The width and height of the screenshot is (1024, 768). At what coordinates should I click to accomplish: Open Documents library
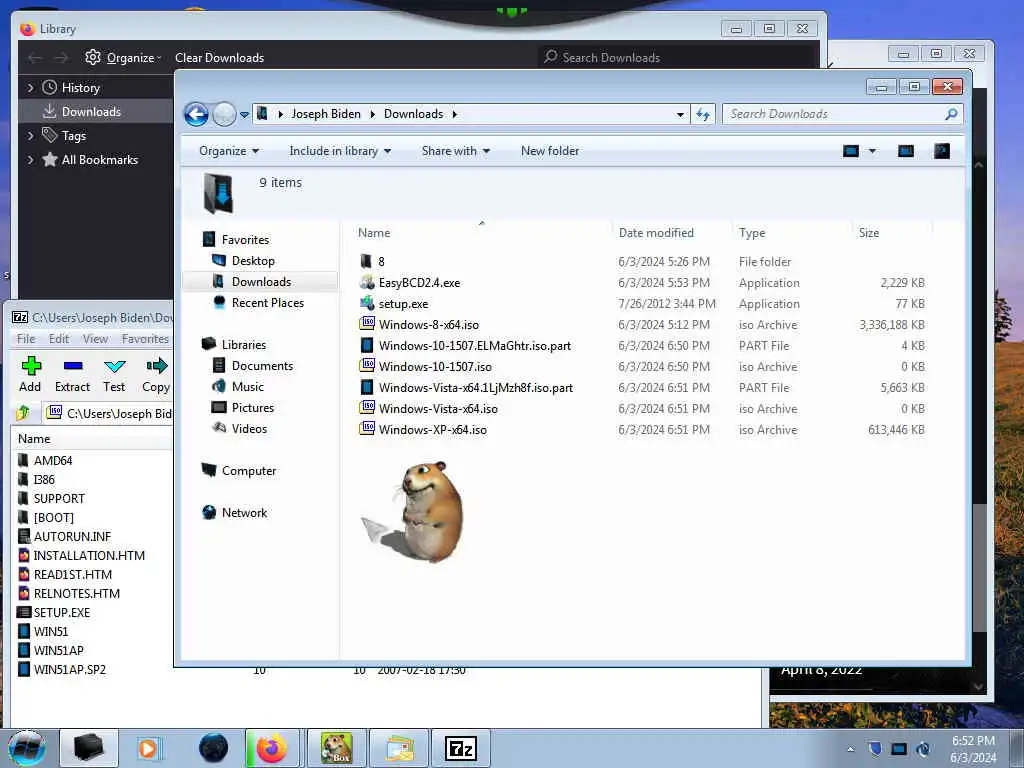262,366
